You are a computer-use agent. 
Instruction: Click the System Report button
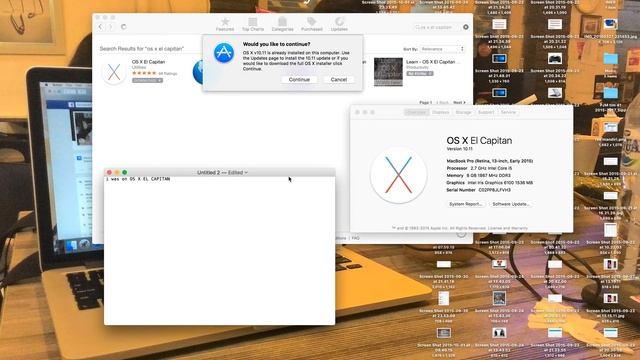[465, 204]
